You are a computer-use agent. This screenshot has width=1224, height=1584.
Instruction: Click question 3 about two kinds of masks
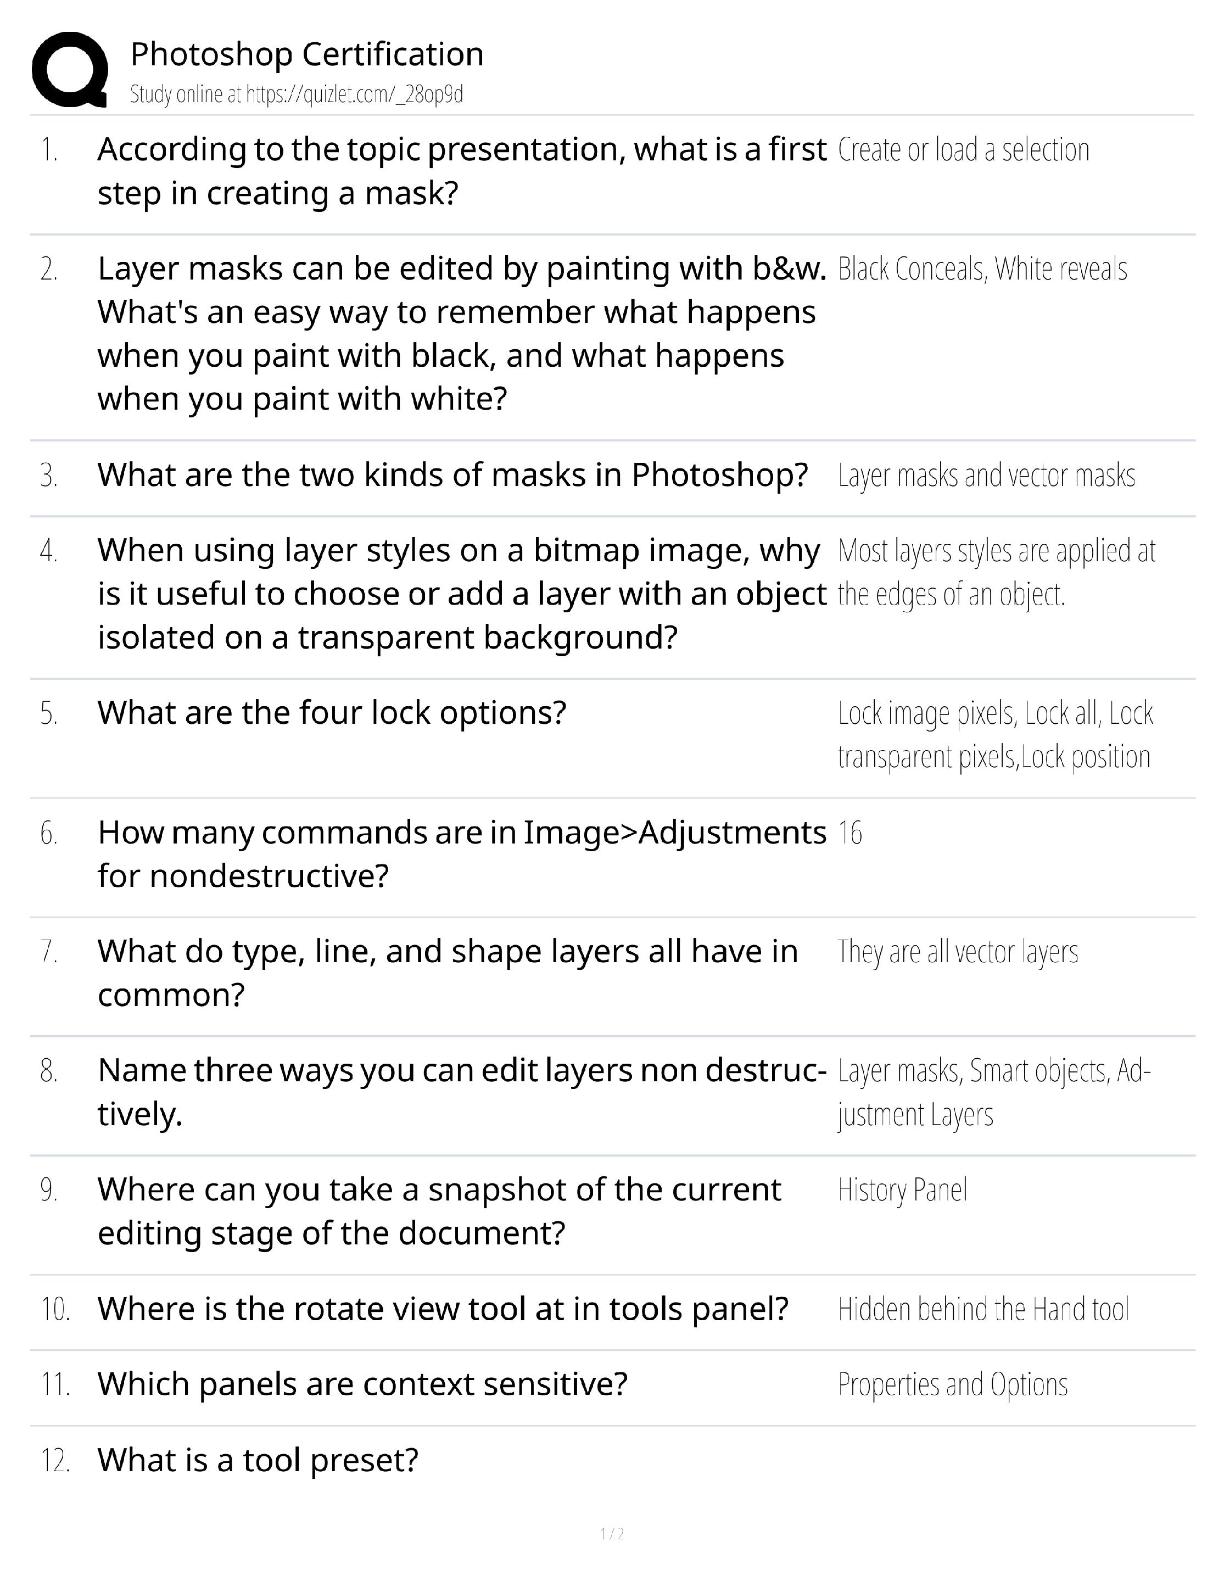click(x=452, y=475)
